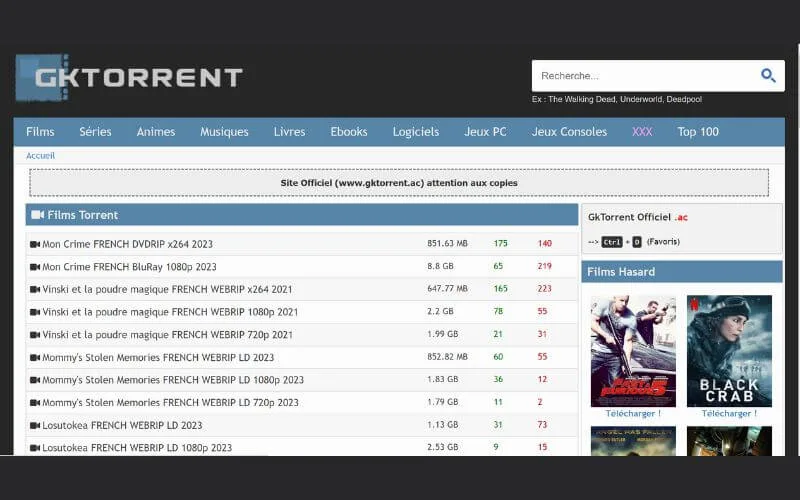
Task: Open Mommy's Stolen Memories FRENCH WEBRIP LD 2023
Action: click(x=158, y=357)
